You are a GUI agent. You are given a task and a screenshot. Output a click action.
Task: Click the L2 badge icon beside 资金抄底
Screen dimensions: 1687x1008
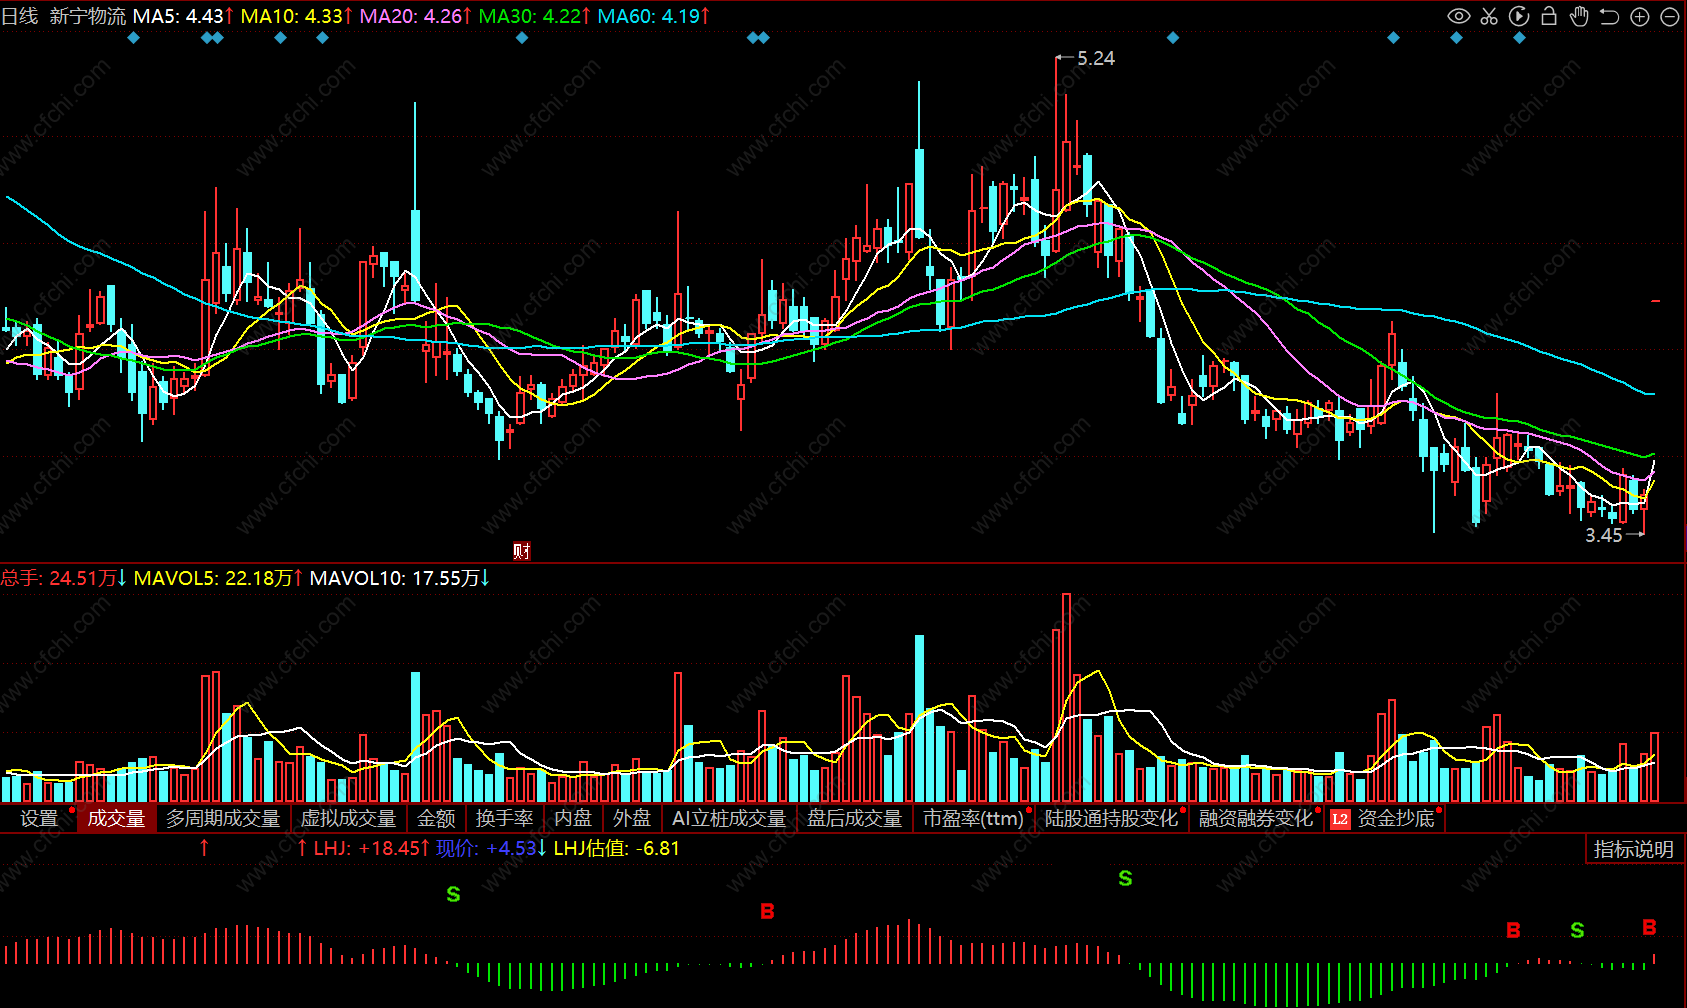pos(1340,819)
